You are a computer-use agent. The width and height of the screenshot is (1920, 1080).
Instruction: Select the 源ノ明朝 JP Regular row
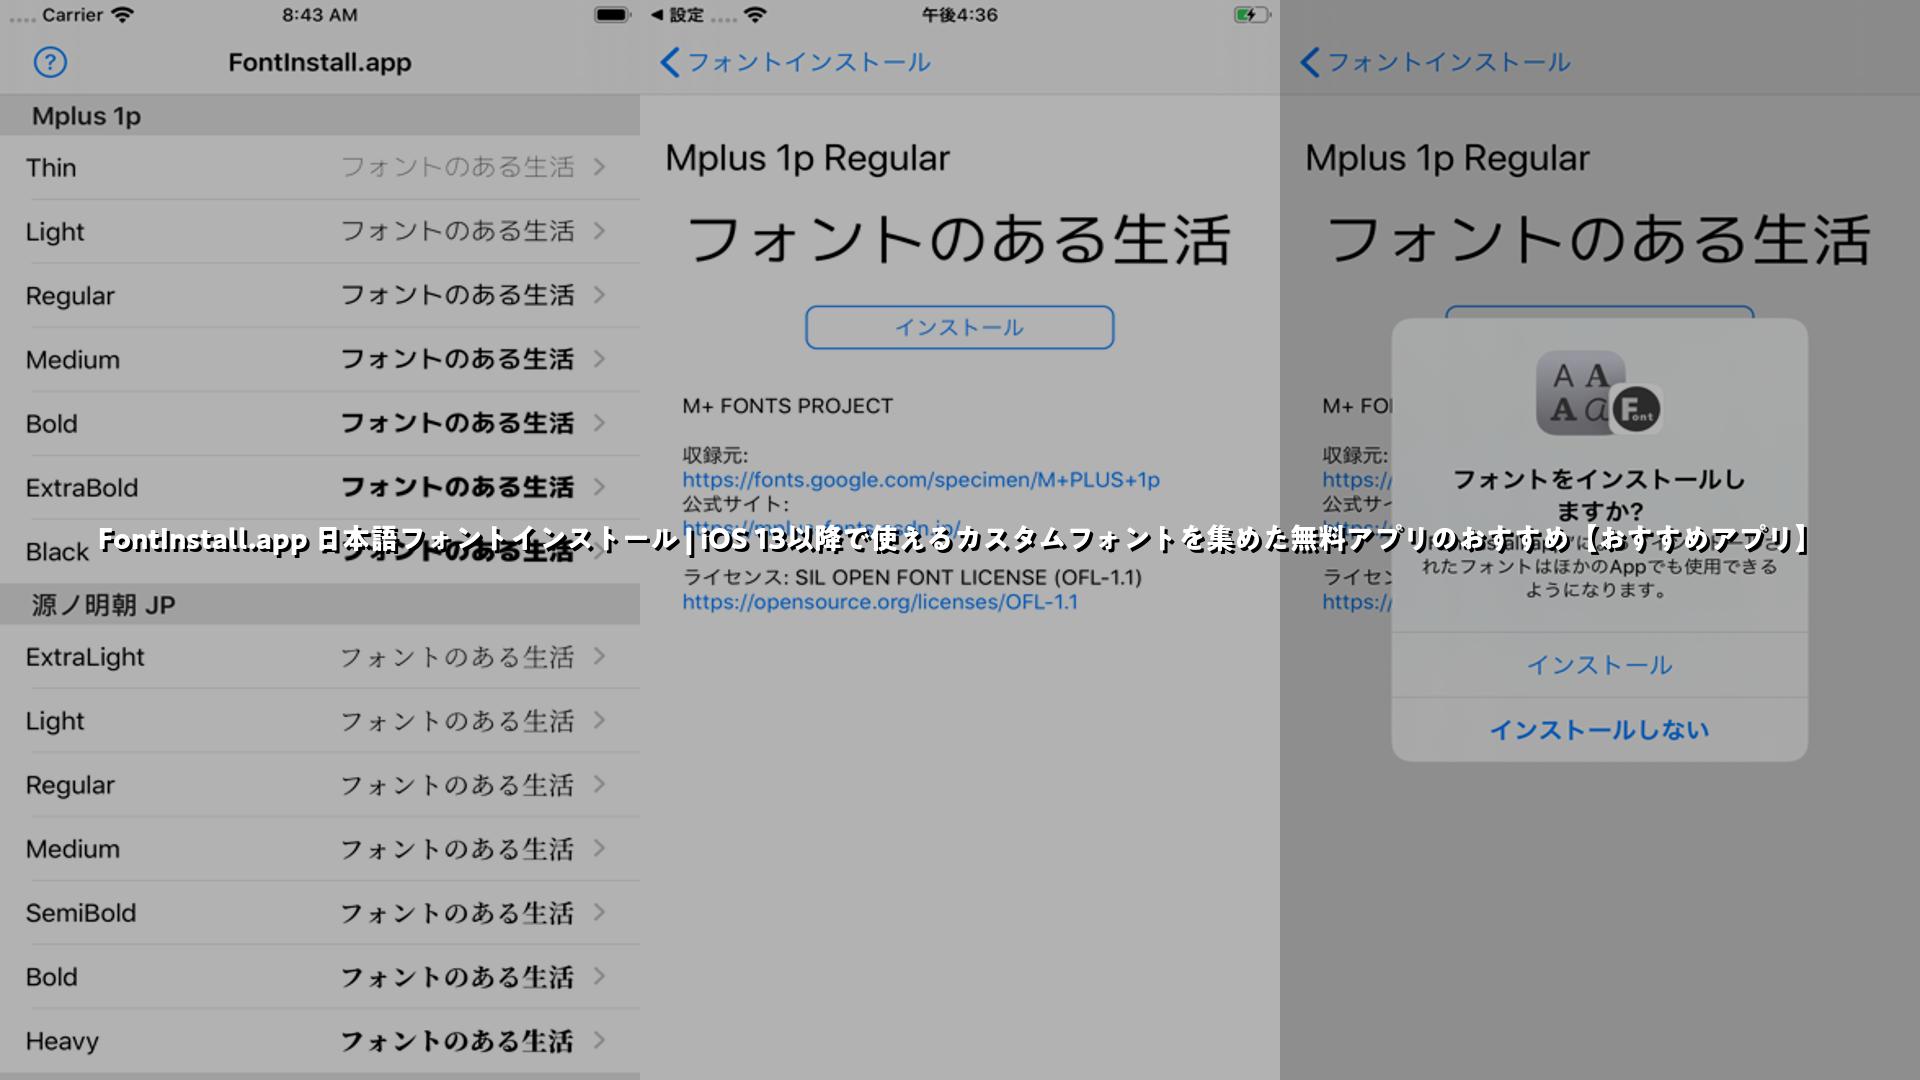(x=320, y=785)
